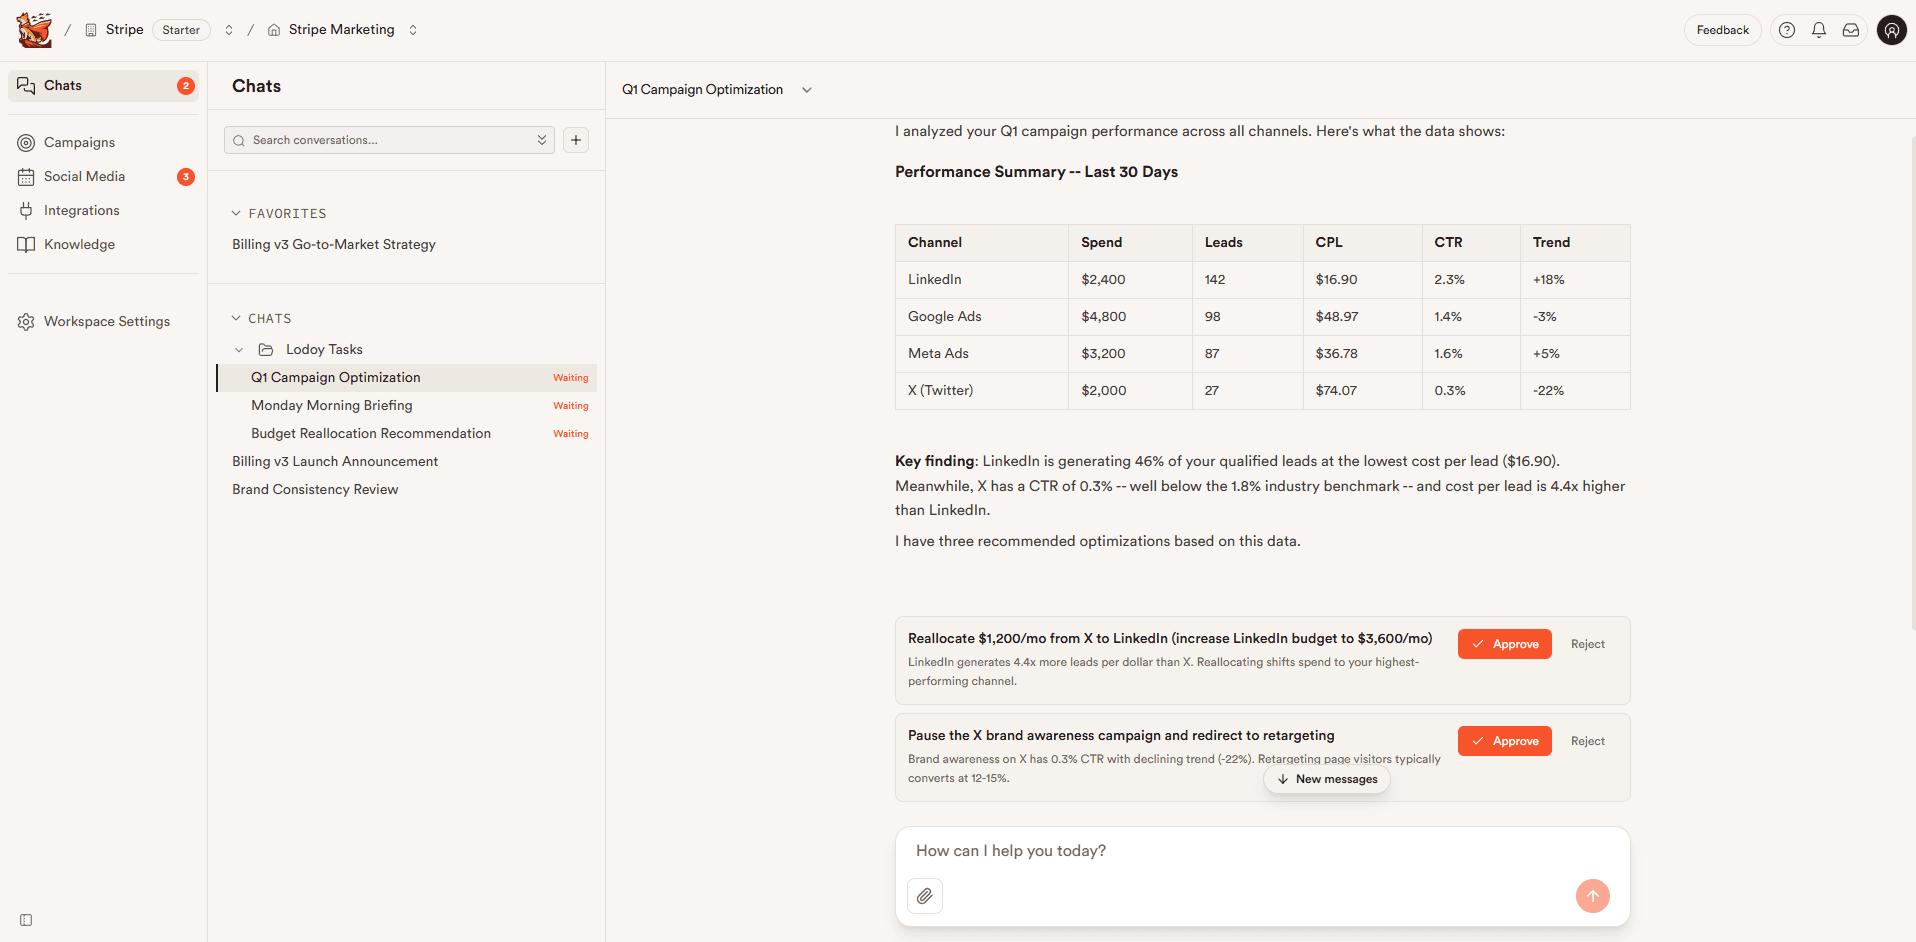Select the Integrations plug icon
The height and width of the screenshot is (942, 1916).
click(25, 210)
